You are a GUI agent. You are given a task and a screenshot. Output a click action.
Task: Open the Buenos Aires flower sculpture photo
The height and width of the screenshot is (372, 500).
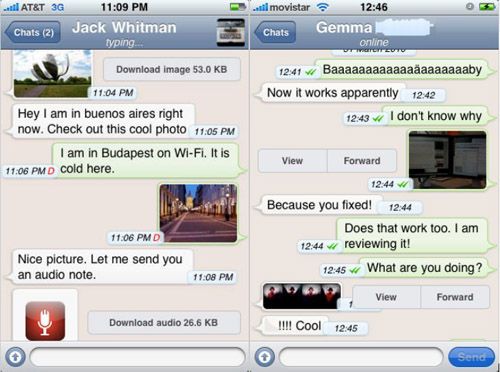[x=53, y=73]
